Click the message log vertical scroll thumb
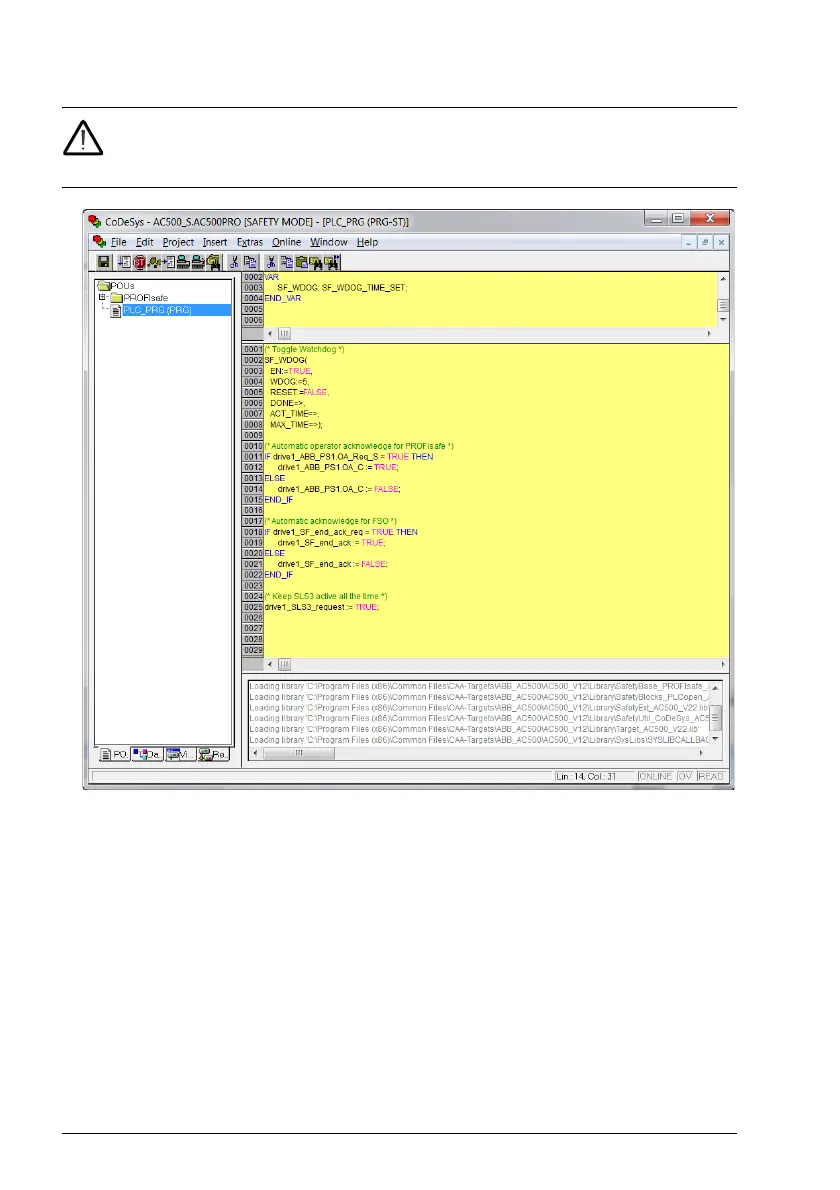This screenshot has height=1190, width=840. coord(715,717)
